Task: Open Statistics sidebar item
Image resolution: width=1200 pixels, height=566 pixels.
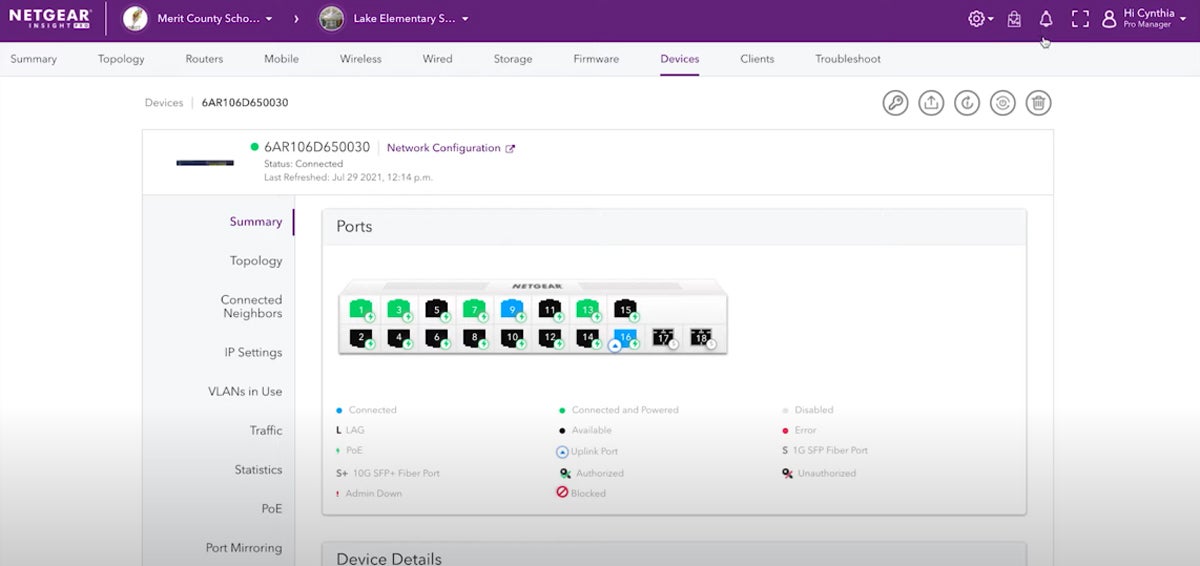Action: tap(258, 469)
